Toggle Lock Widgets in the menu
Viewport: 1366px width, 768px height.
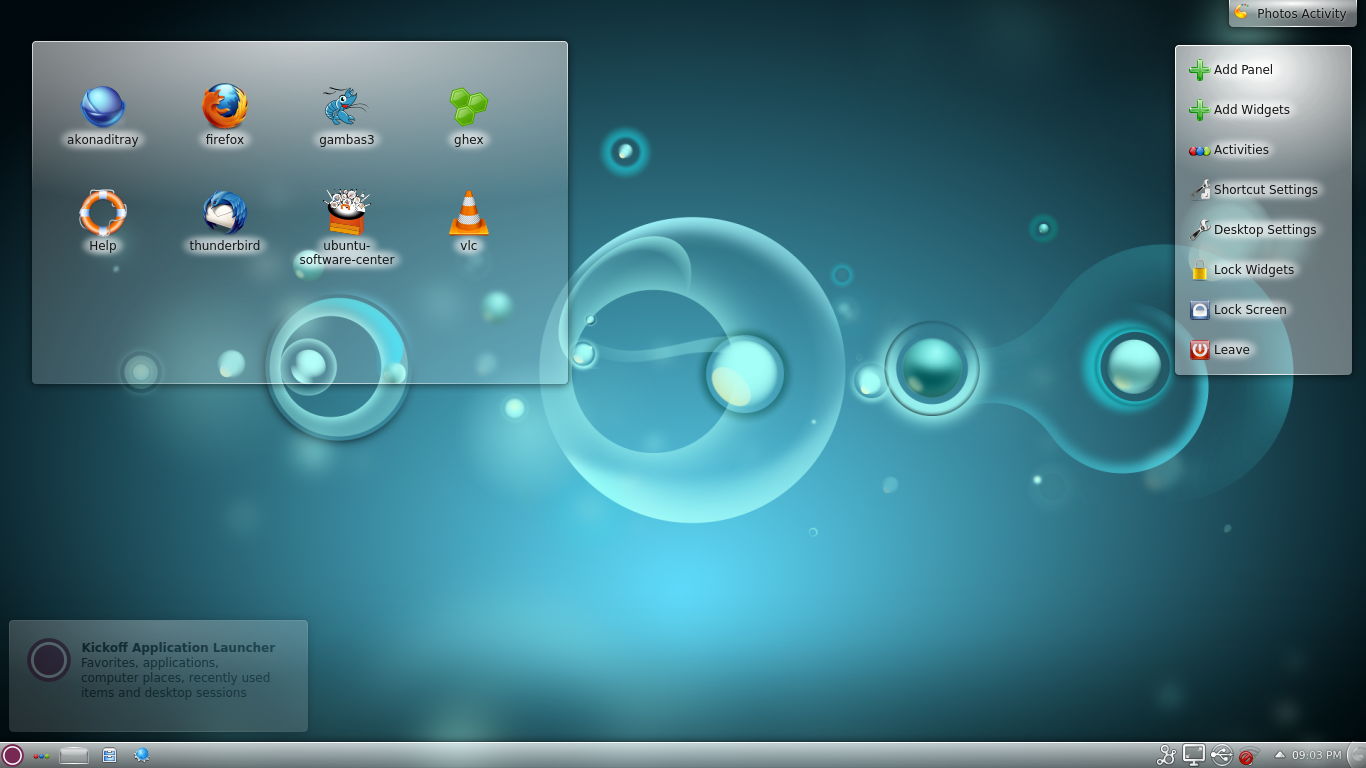[1253, 270]
